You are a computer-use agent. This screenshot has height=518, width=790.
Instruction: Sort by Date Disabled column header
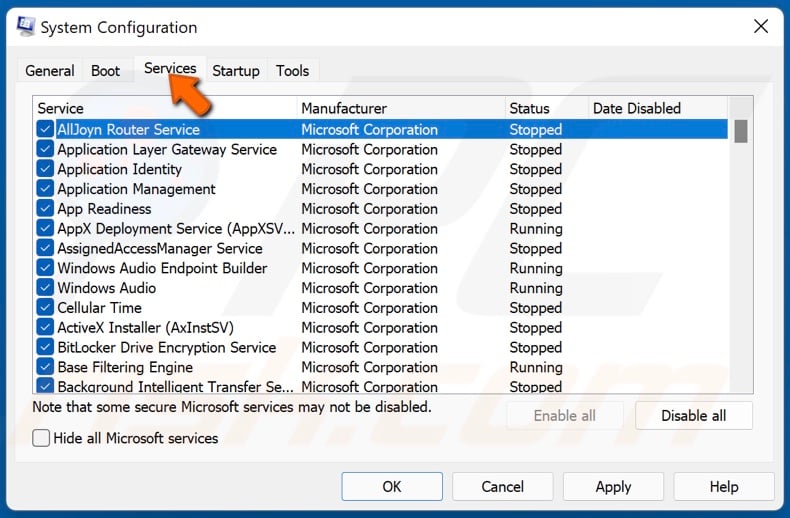point(658,108)
